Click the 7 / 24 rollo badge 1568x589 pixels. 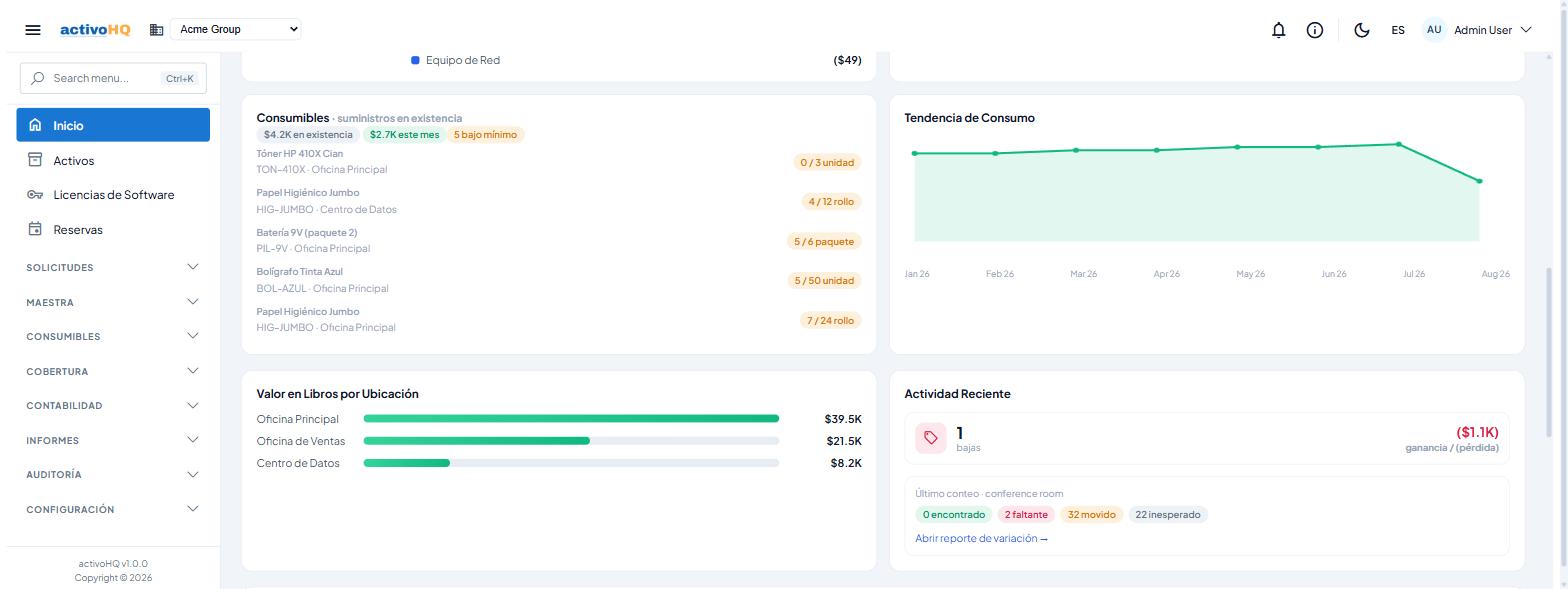[x=831, y=320]
